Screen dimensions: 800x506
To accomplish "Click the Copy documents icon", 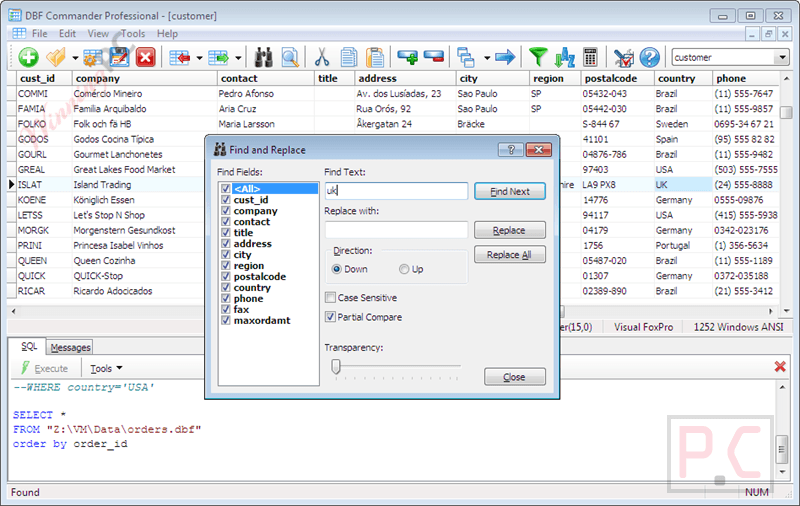I will (x=348, y=58).
